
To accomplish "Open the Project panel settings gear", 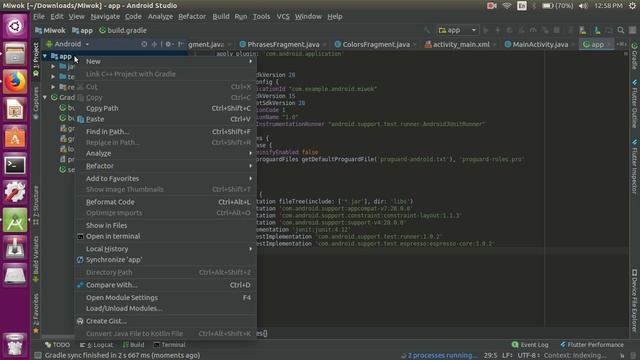I will (169, 44).
